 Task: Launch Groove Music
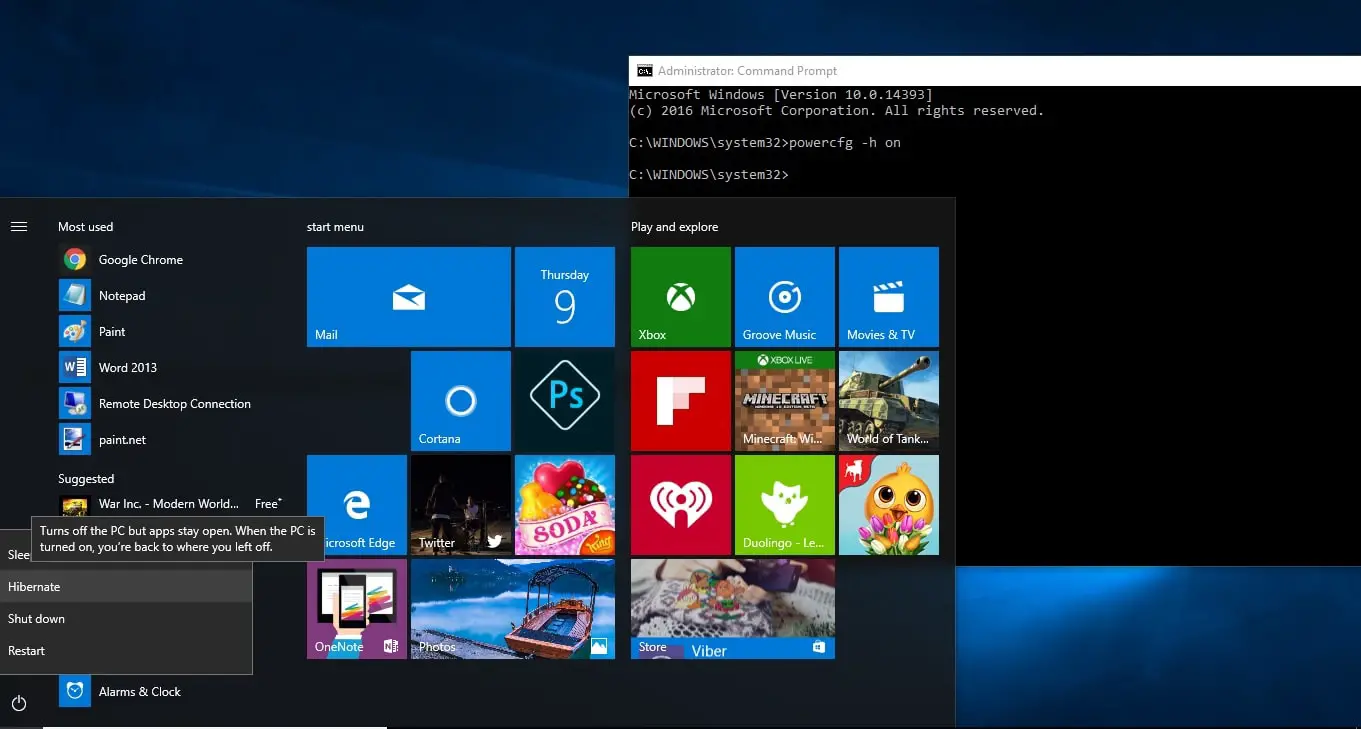click(x=784, y=296)
